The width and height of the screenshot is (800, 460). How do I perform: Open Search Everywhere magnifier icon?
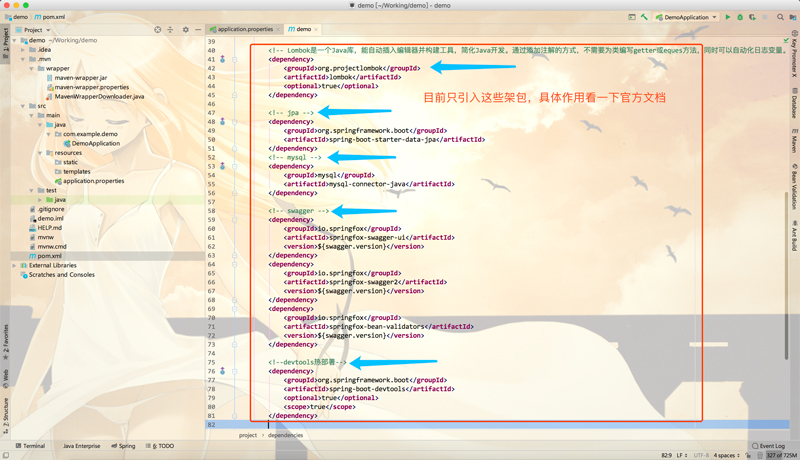pos(780,17)
